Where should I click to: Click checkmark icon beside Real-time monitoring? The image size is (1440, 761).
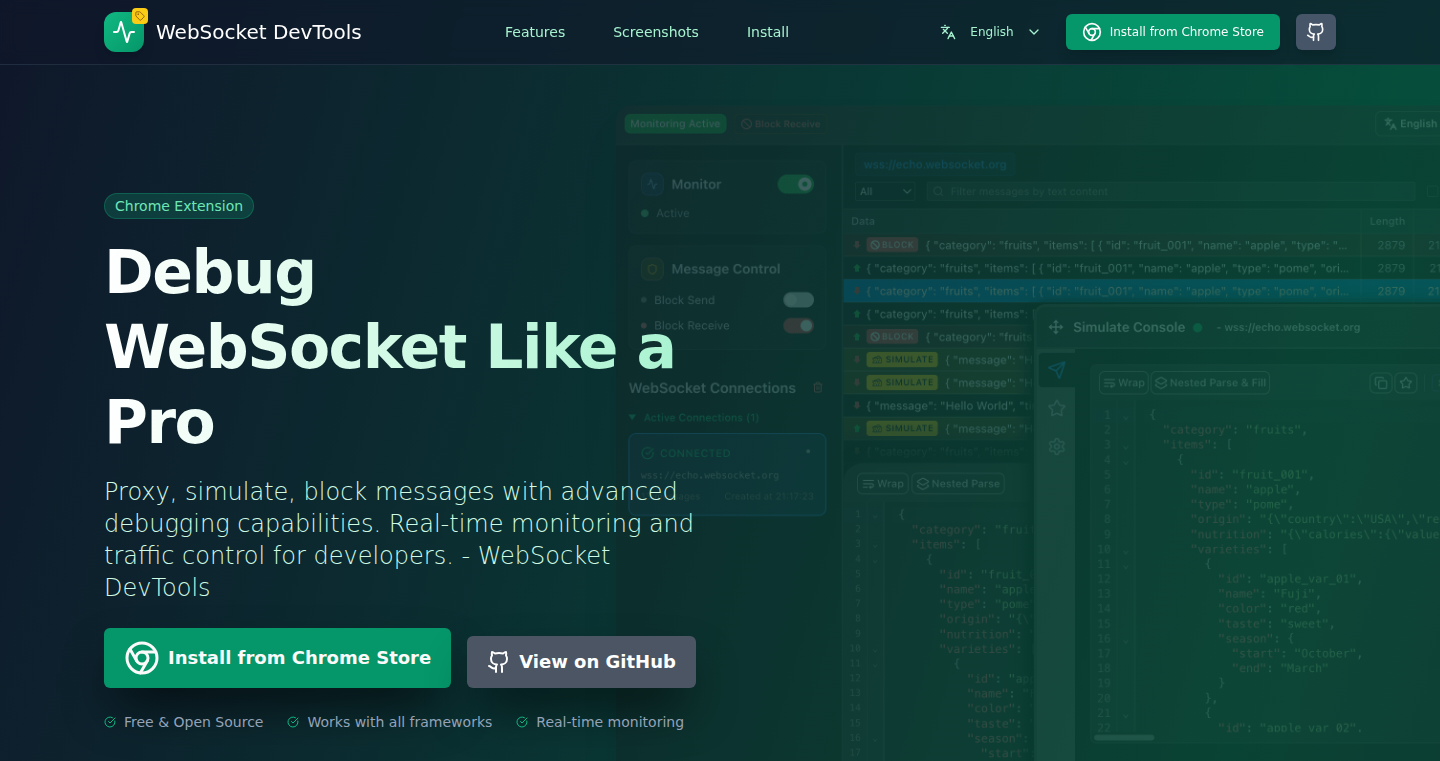[522, 722]
